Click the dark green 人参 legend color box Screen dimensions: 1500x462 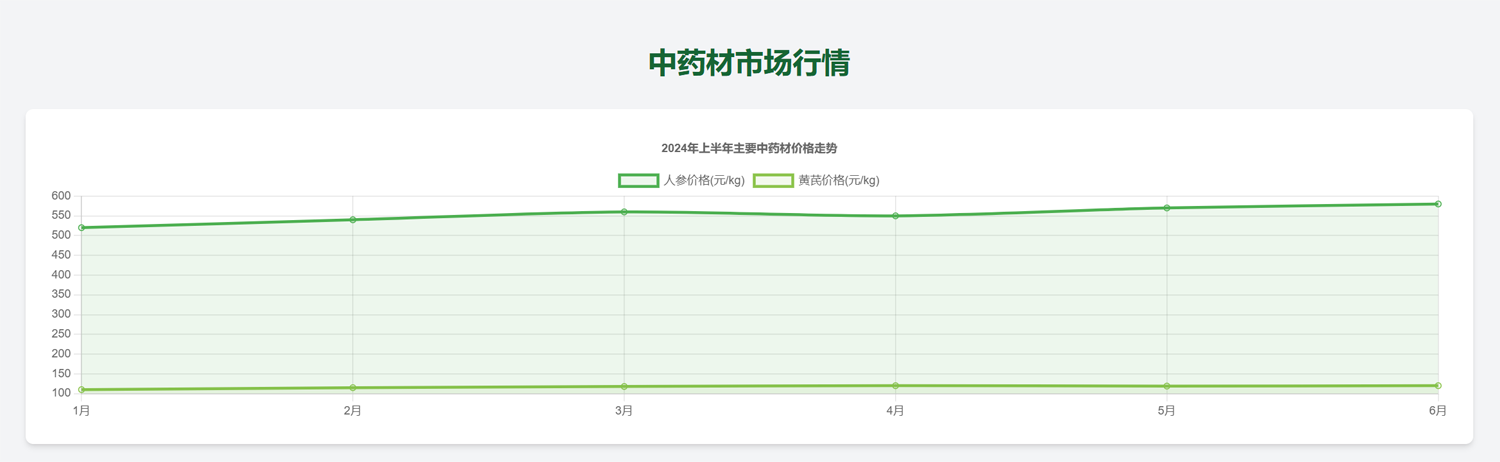tap(638, 181)
